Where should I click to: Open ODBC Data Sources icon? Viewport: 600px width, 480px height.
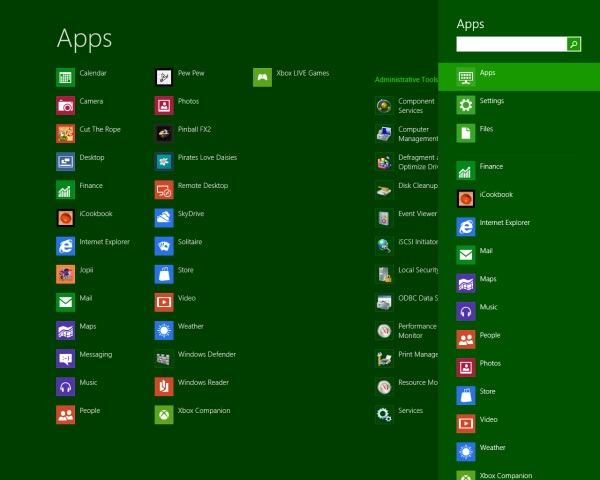click(384, 302)
